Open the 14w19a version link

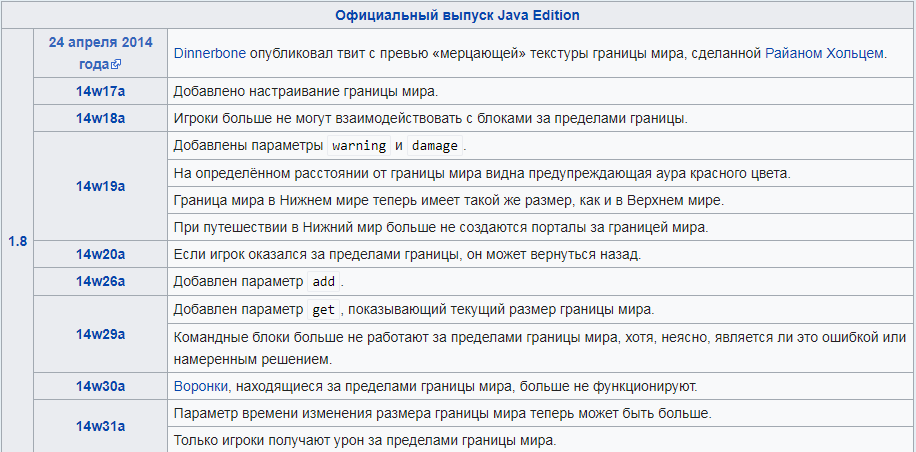pyautogui.click(x=100, y=186)
